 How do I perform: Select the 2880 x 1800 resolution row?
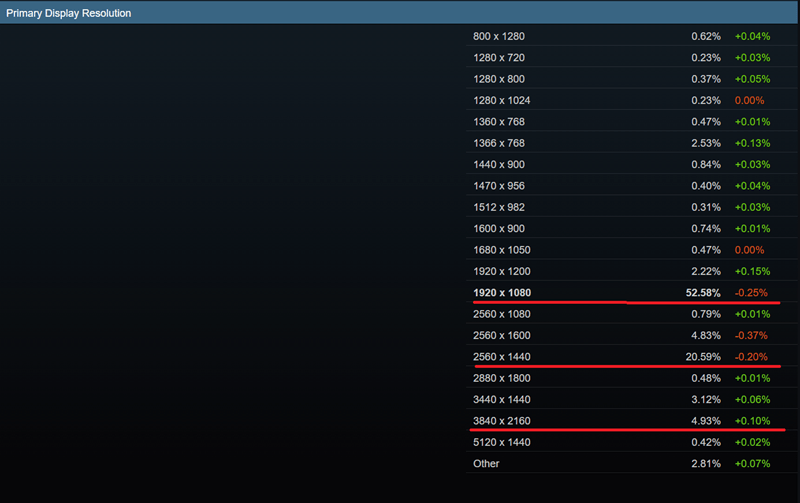click(501, 378)
